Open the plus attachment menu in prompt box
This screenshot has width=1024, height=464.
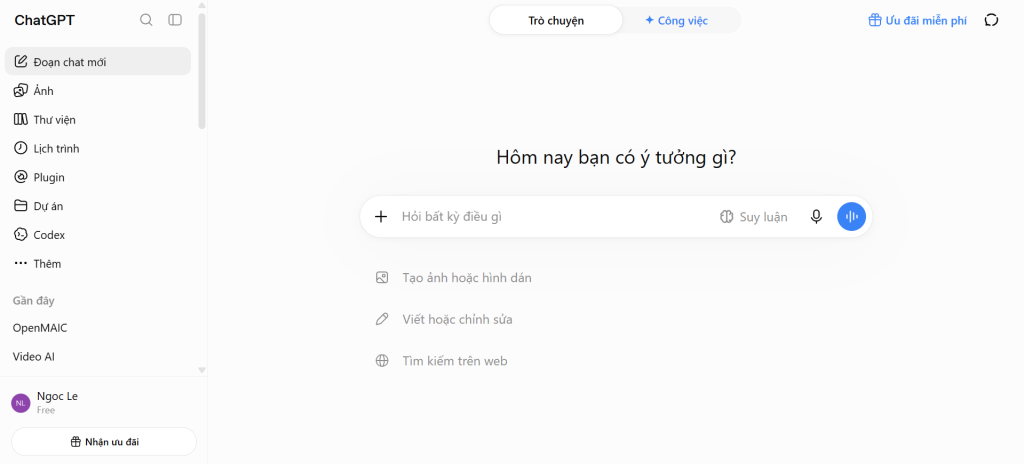[x=381, y=216]
